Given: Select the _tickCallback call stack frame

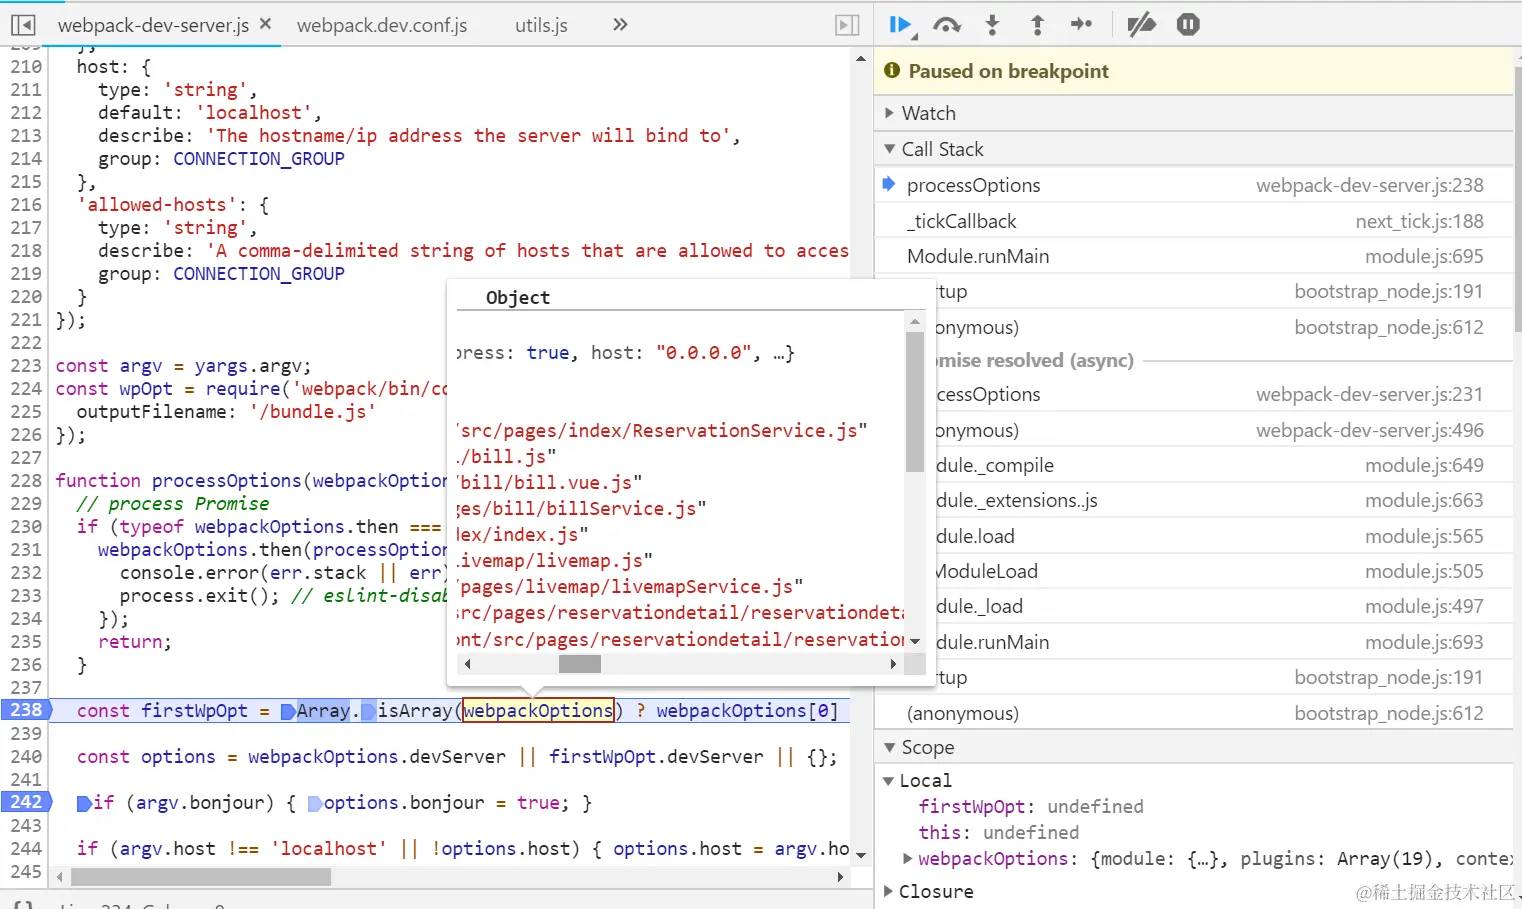Looking at the screenshot, I should [1193, 221].
